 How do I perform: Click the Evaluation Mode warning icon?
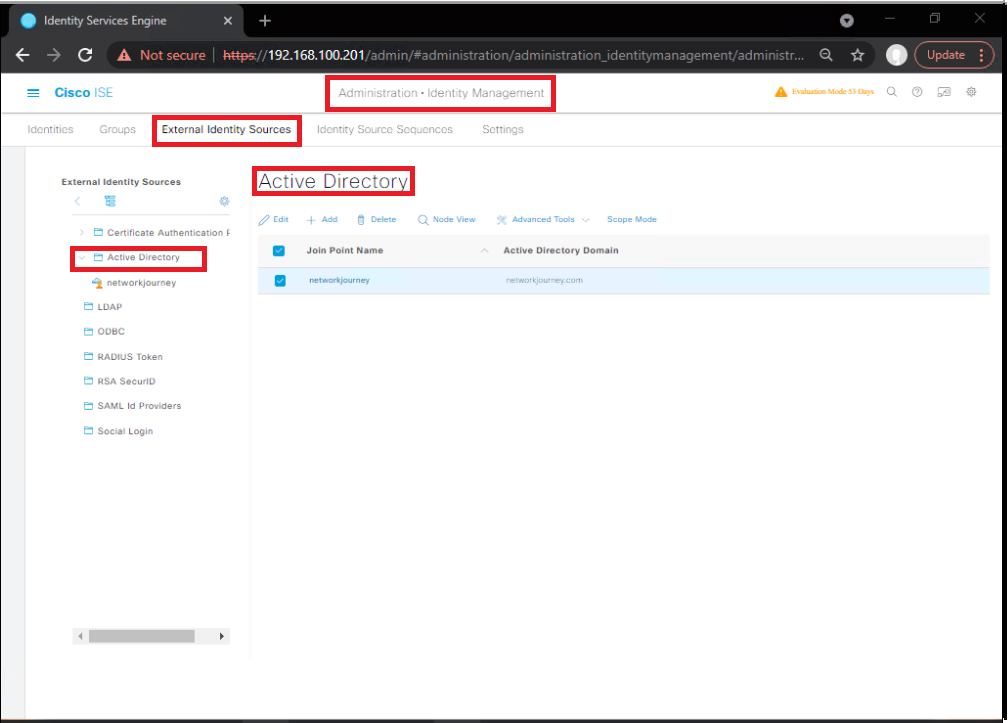point(780,92)
